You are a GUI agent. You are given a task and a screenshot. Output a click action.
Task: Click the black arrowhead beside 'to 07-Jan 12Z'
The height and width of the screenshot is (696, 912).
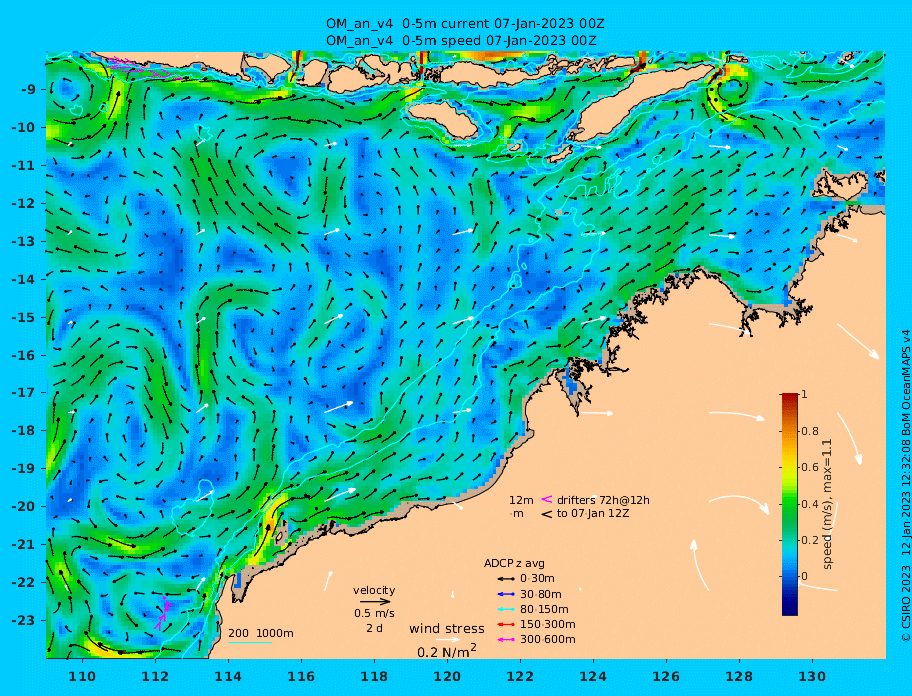(547, 514)
